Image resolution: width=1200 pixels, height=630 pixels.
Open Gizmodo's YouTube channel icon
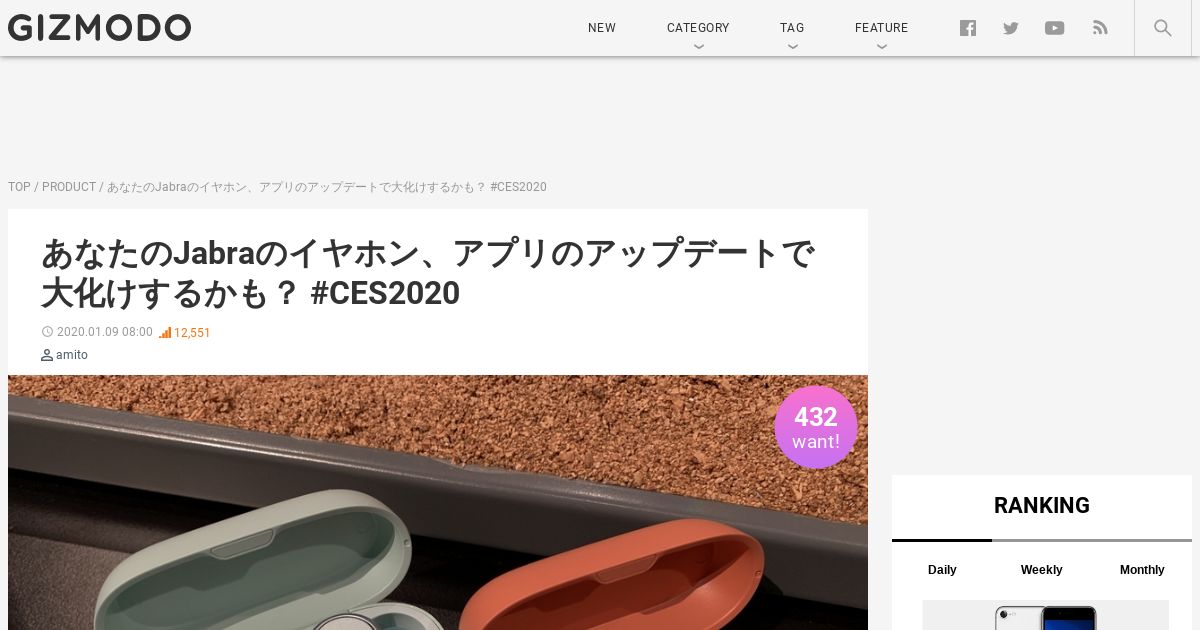[x=1055, y=28]
